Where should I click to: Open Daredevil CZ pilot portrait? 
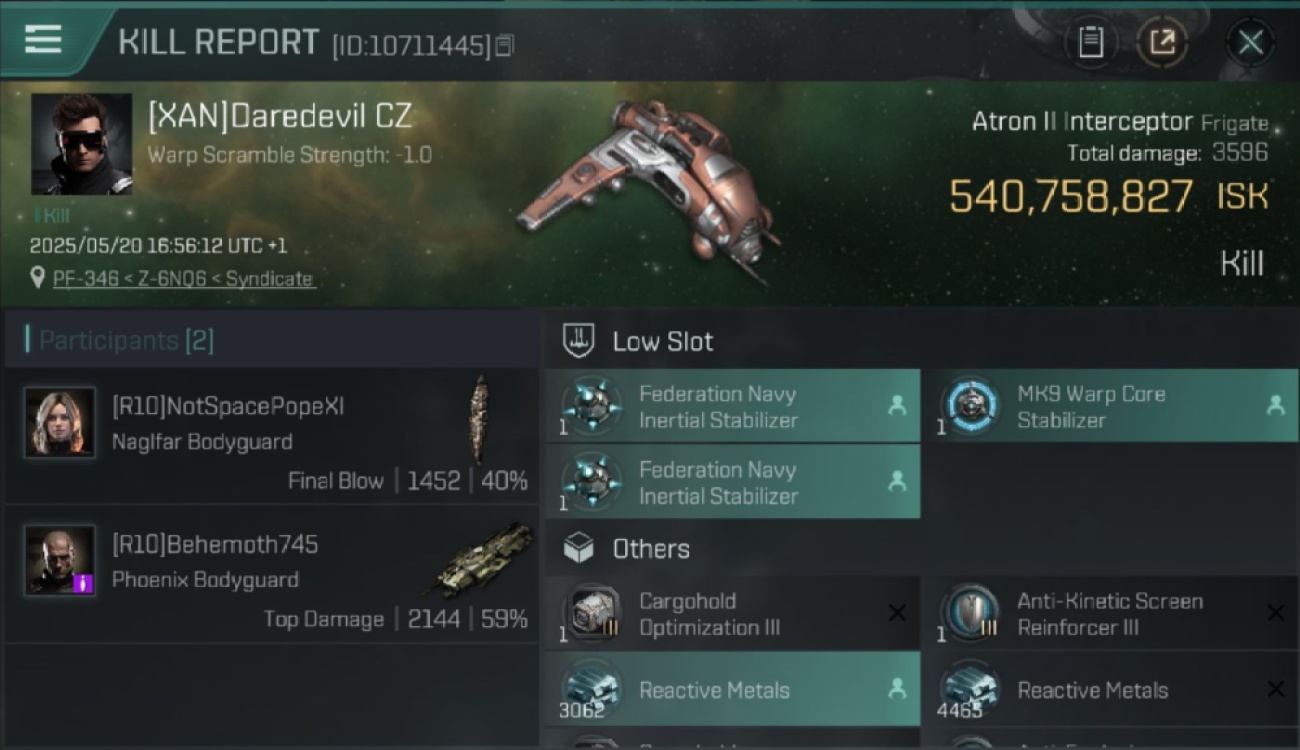(81, 144)
